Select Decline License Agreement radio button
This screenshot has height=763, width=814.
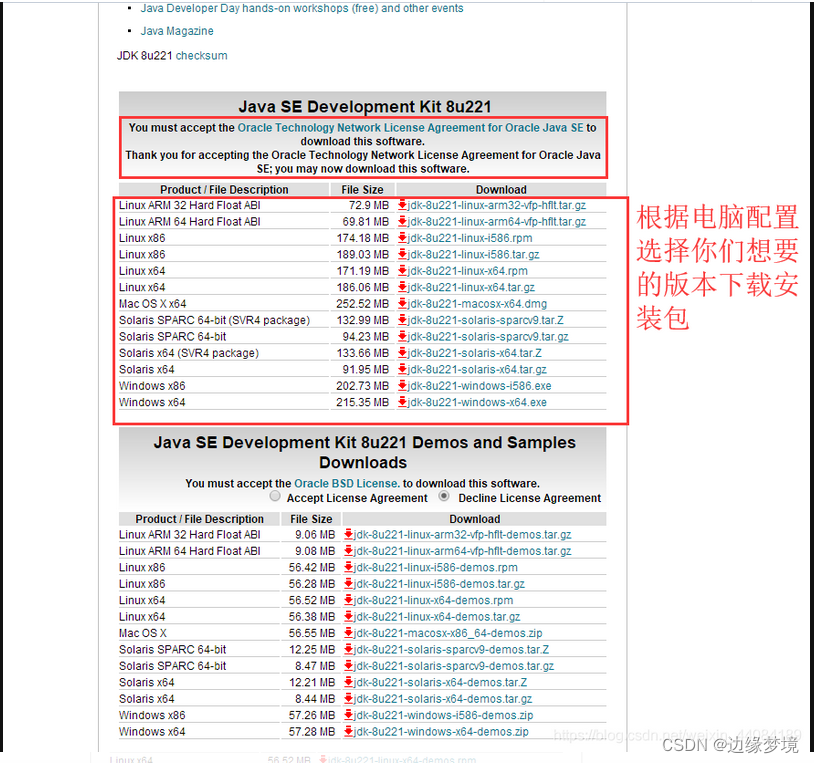point(444,496)
